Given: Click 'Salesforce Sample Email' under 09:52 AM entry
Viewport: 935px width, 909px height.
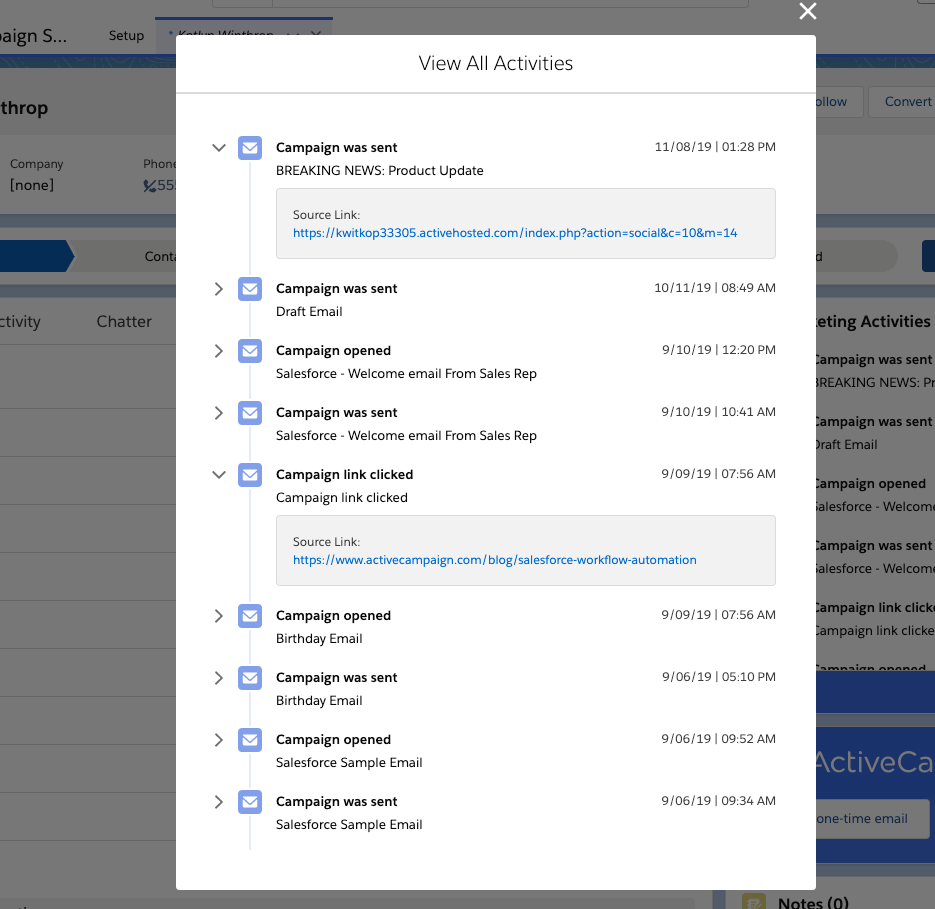Looking at the screenshot, I should tap(349, 762).
